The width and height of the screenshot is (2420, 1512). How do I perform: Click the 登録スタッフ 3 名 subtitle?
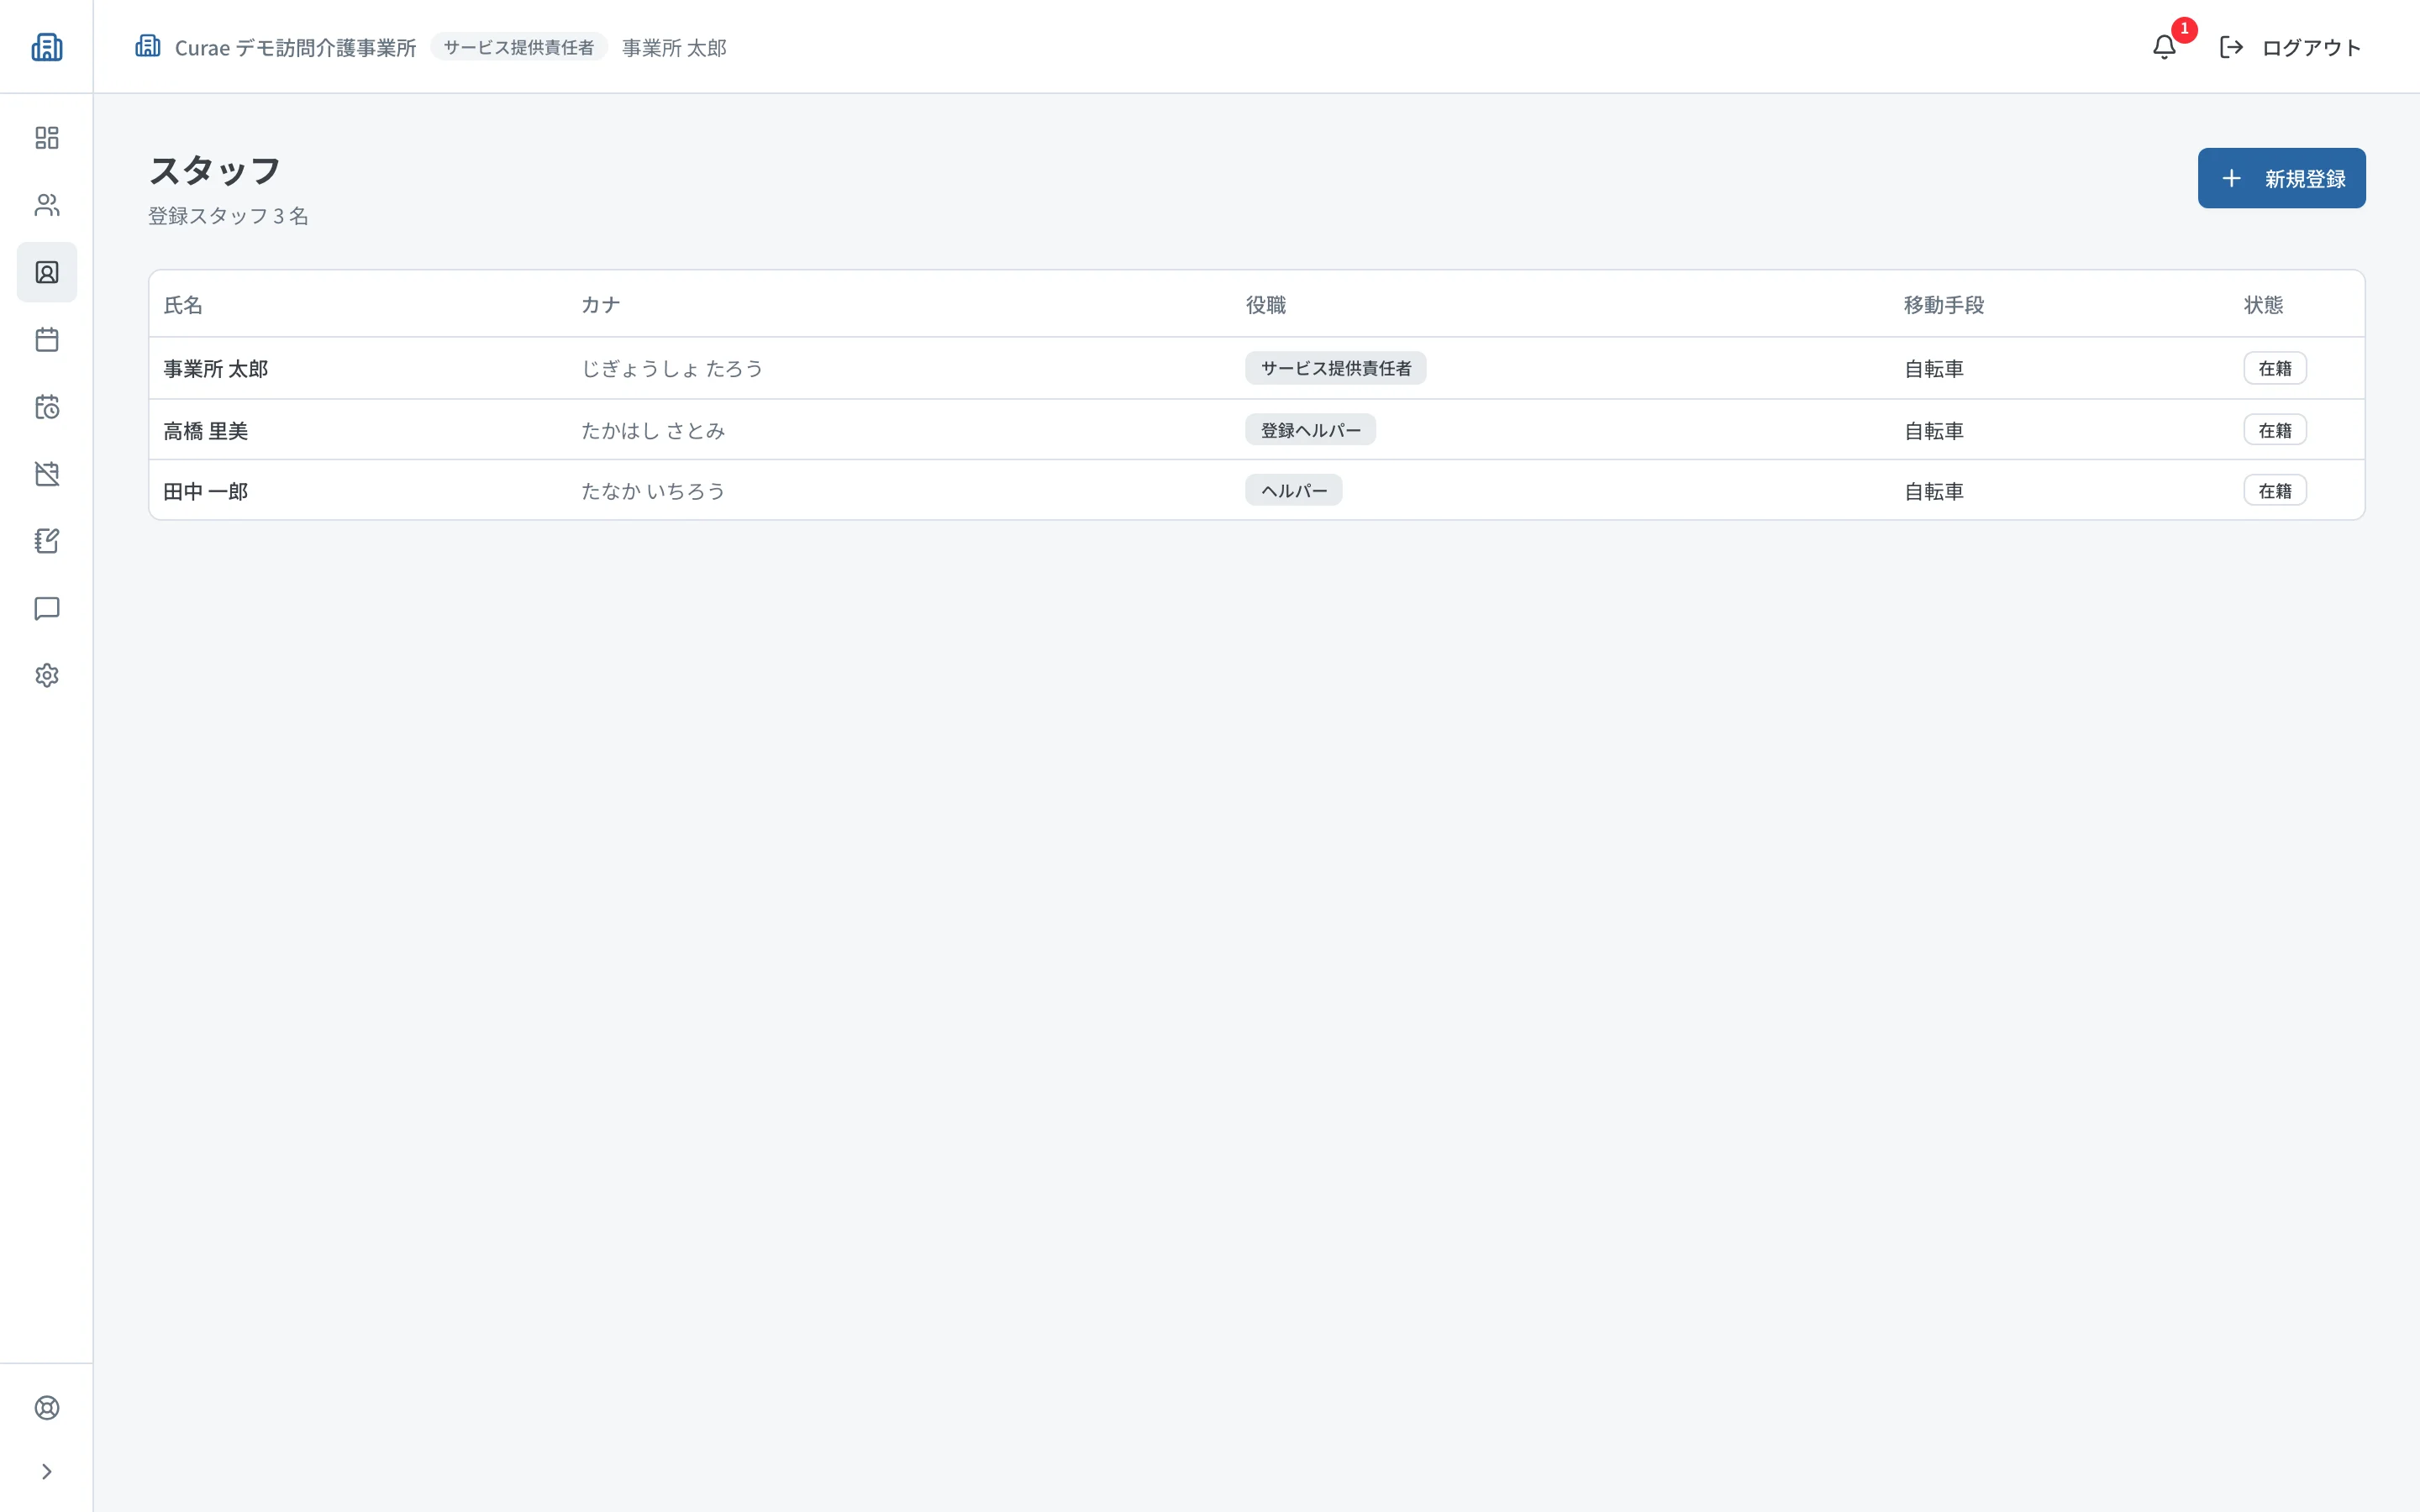(x=228, y=216)
